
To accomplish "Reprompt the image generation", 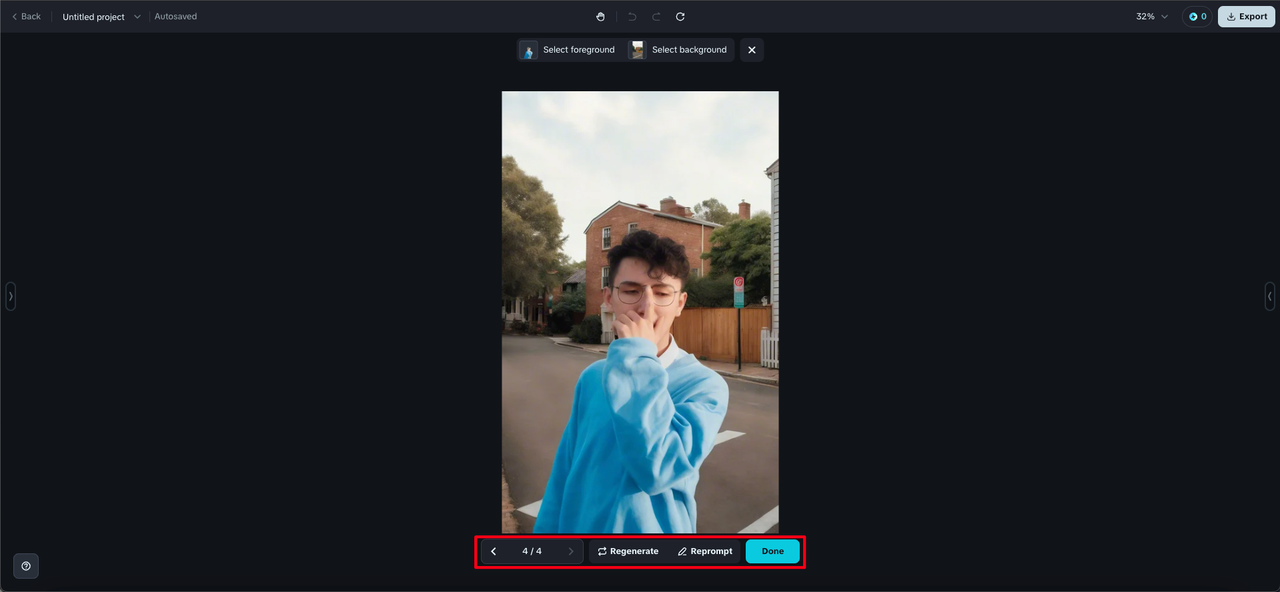I will coord(705,551).
